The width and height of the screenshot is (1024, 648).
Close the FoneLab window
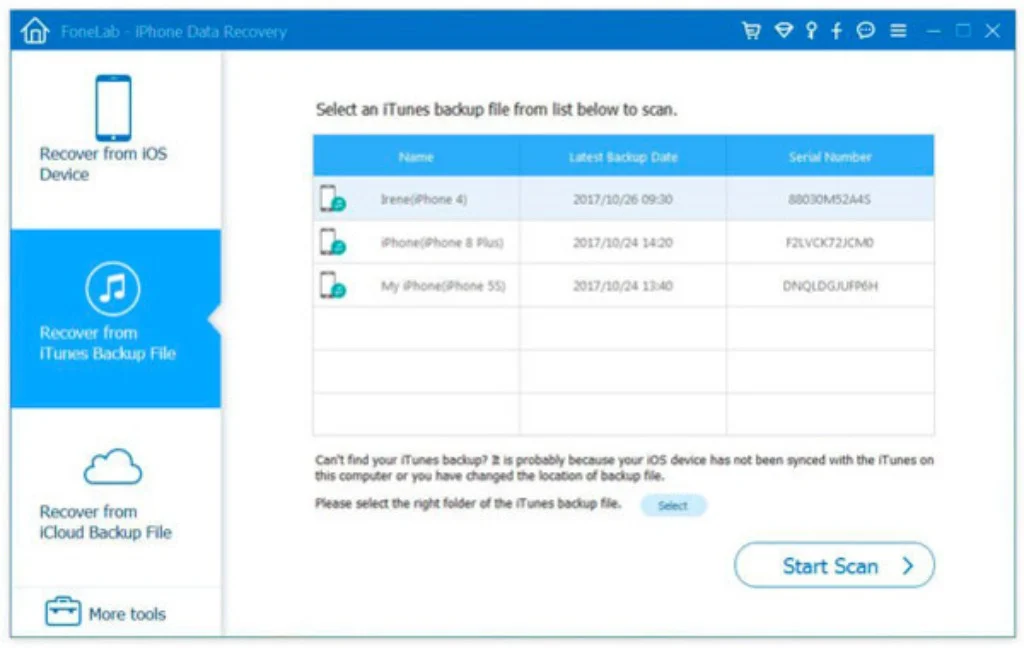point(993,31)
